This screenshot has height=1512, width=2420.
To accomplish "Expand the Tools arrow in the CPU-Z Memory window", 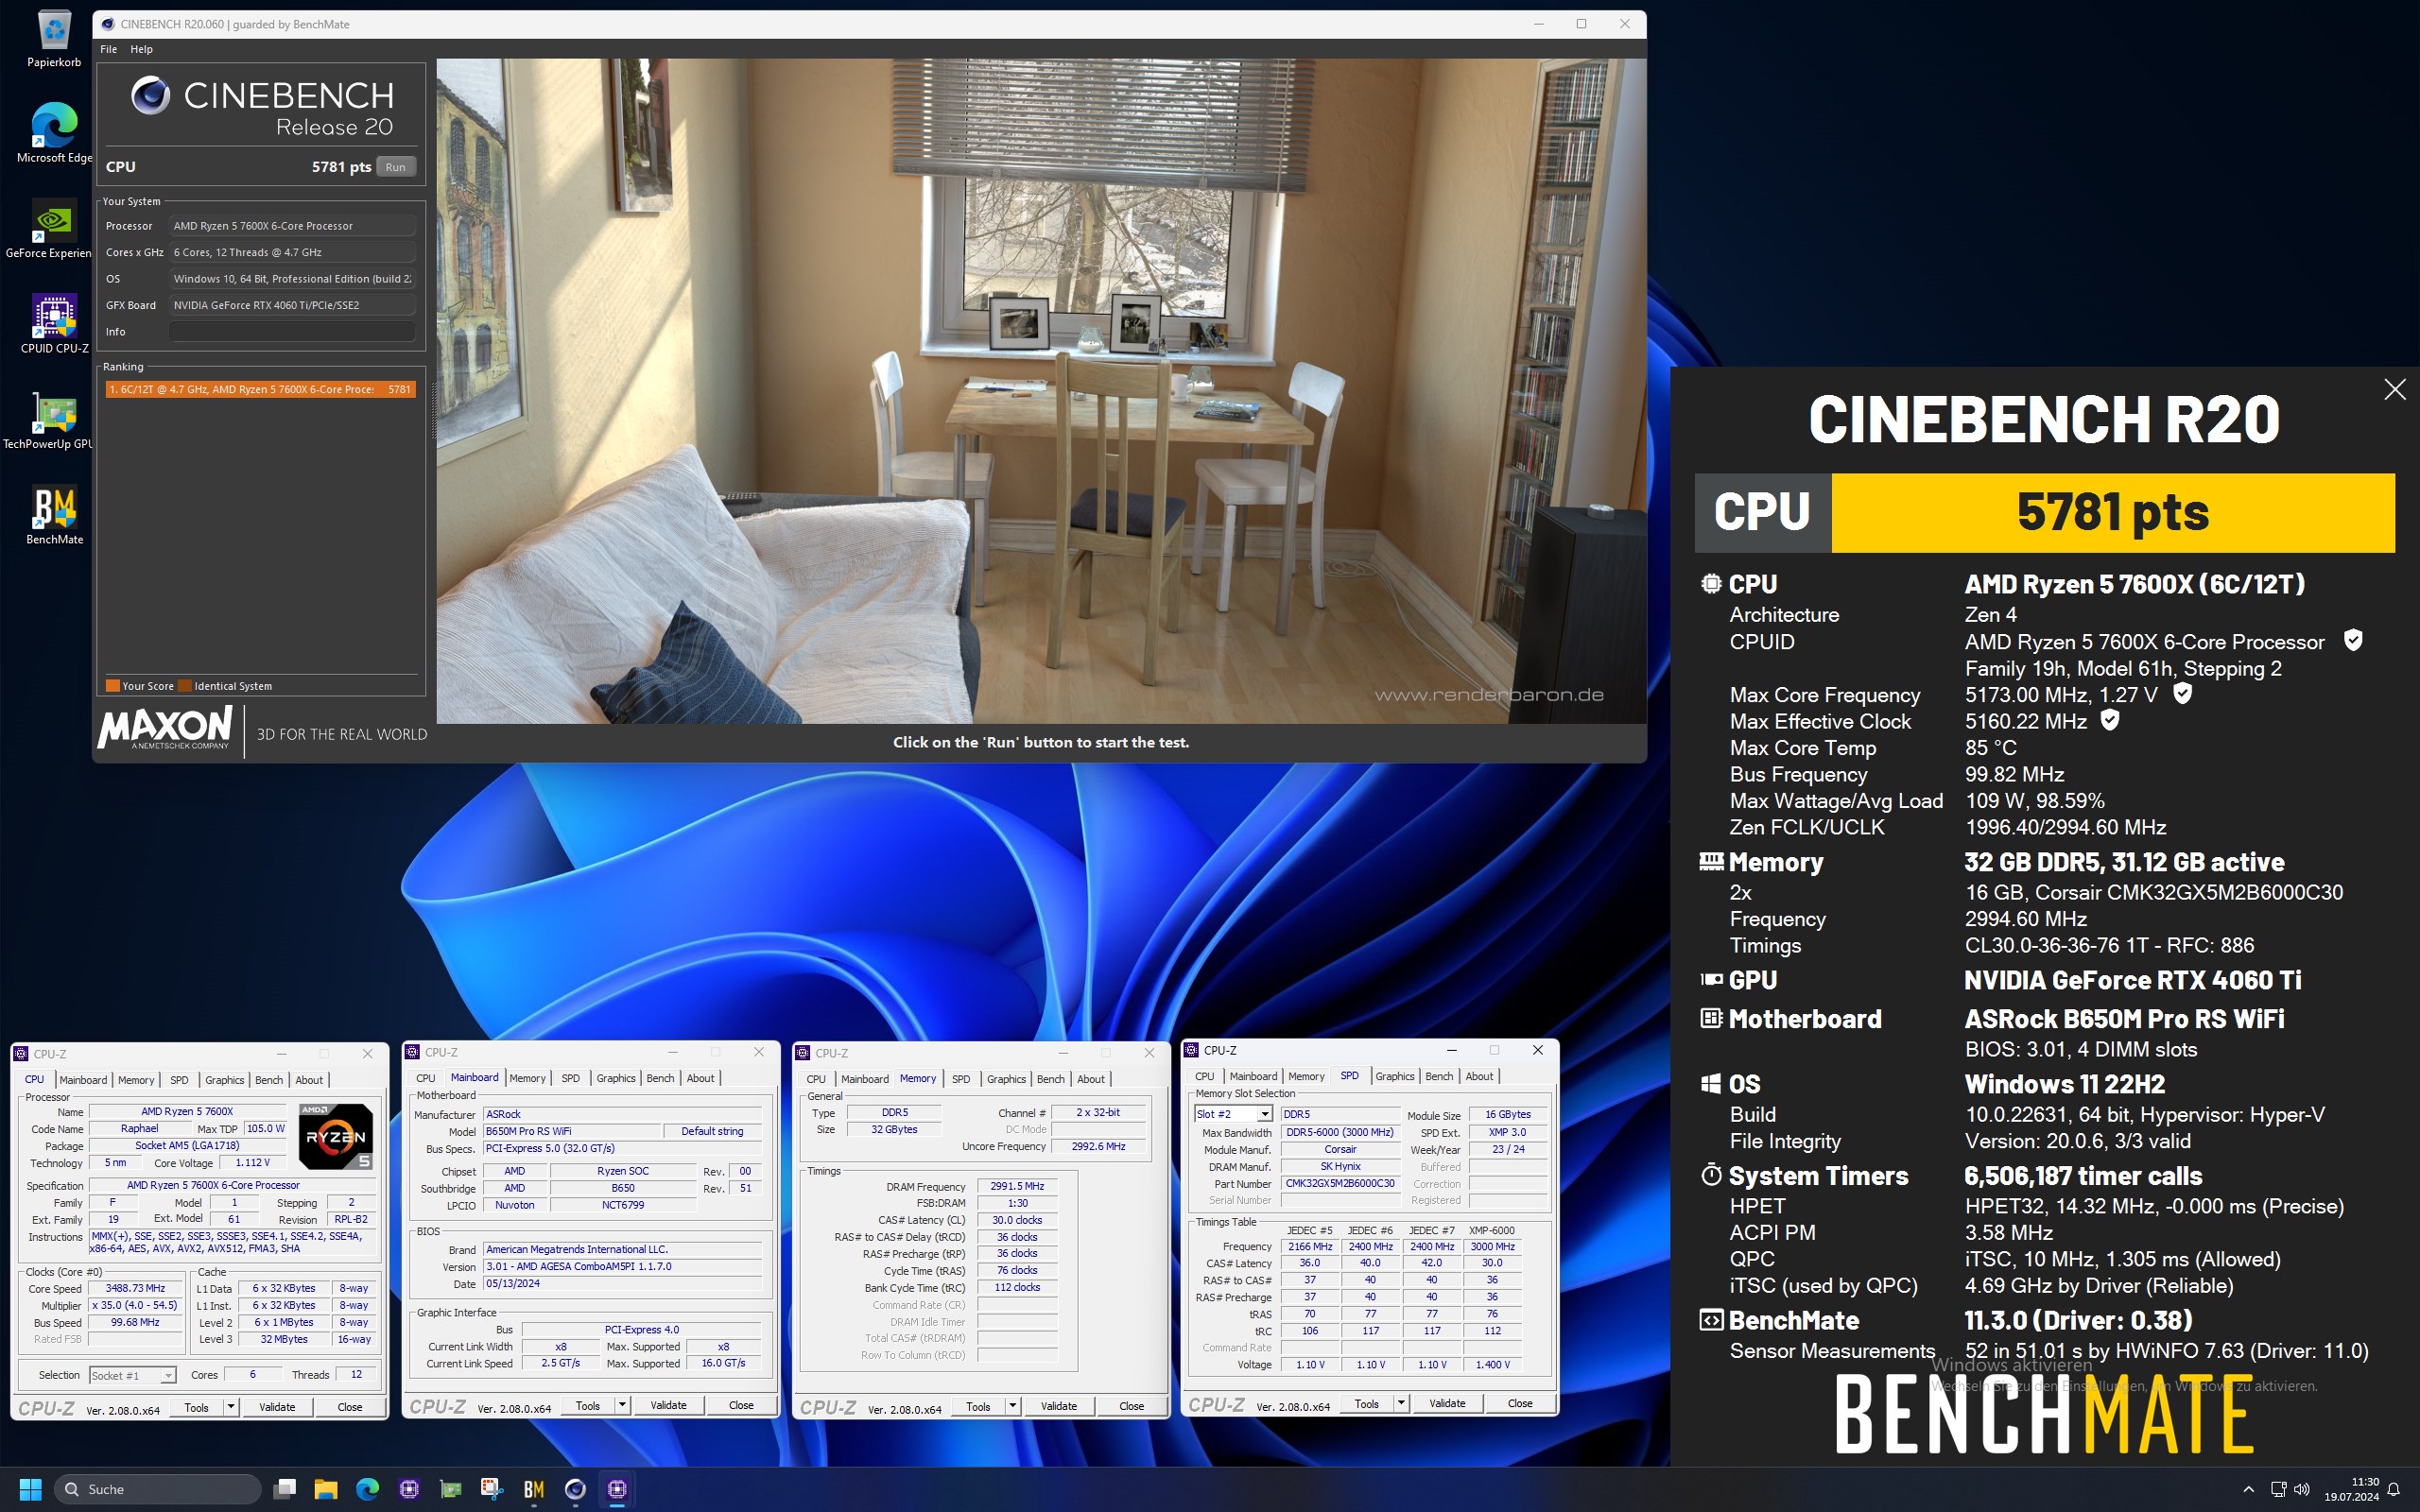I will (x=1012, y=1406).
